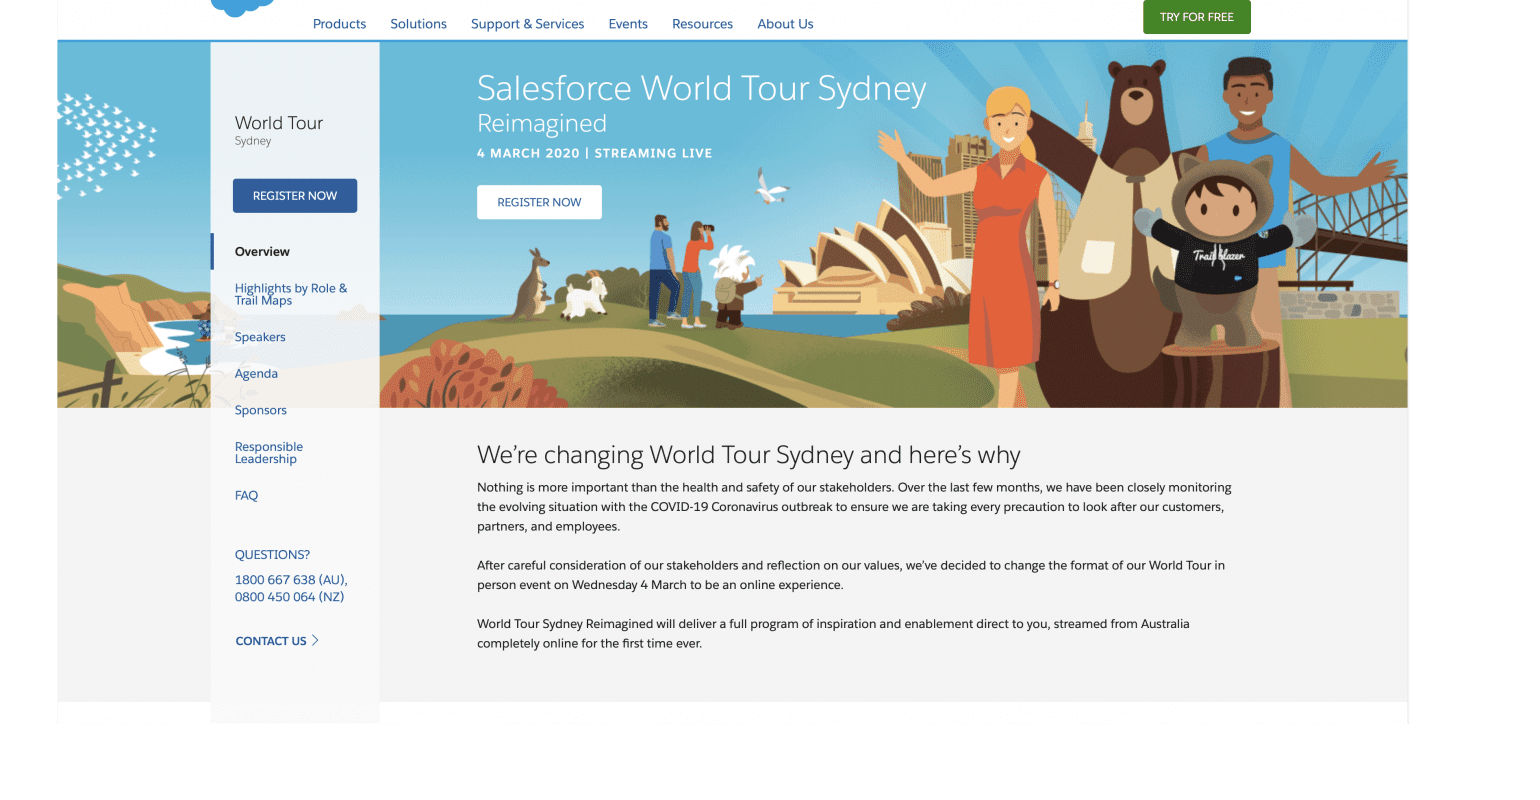Open Support & Services menu
The width and height of the screenshot is (1540, 800).
[x=527, y=24]
